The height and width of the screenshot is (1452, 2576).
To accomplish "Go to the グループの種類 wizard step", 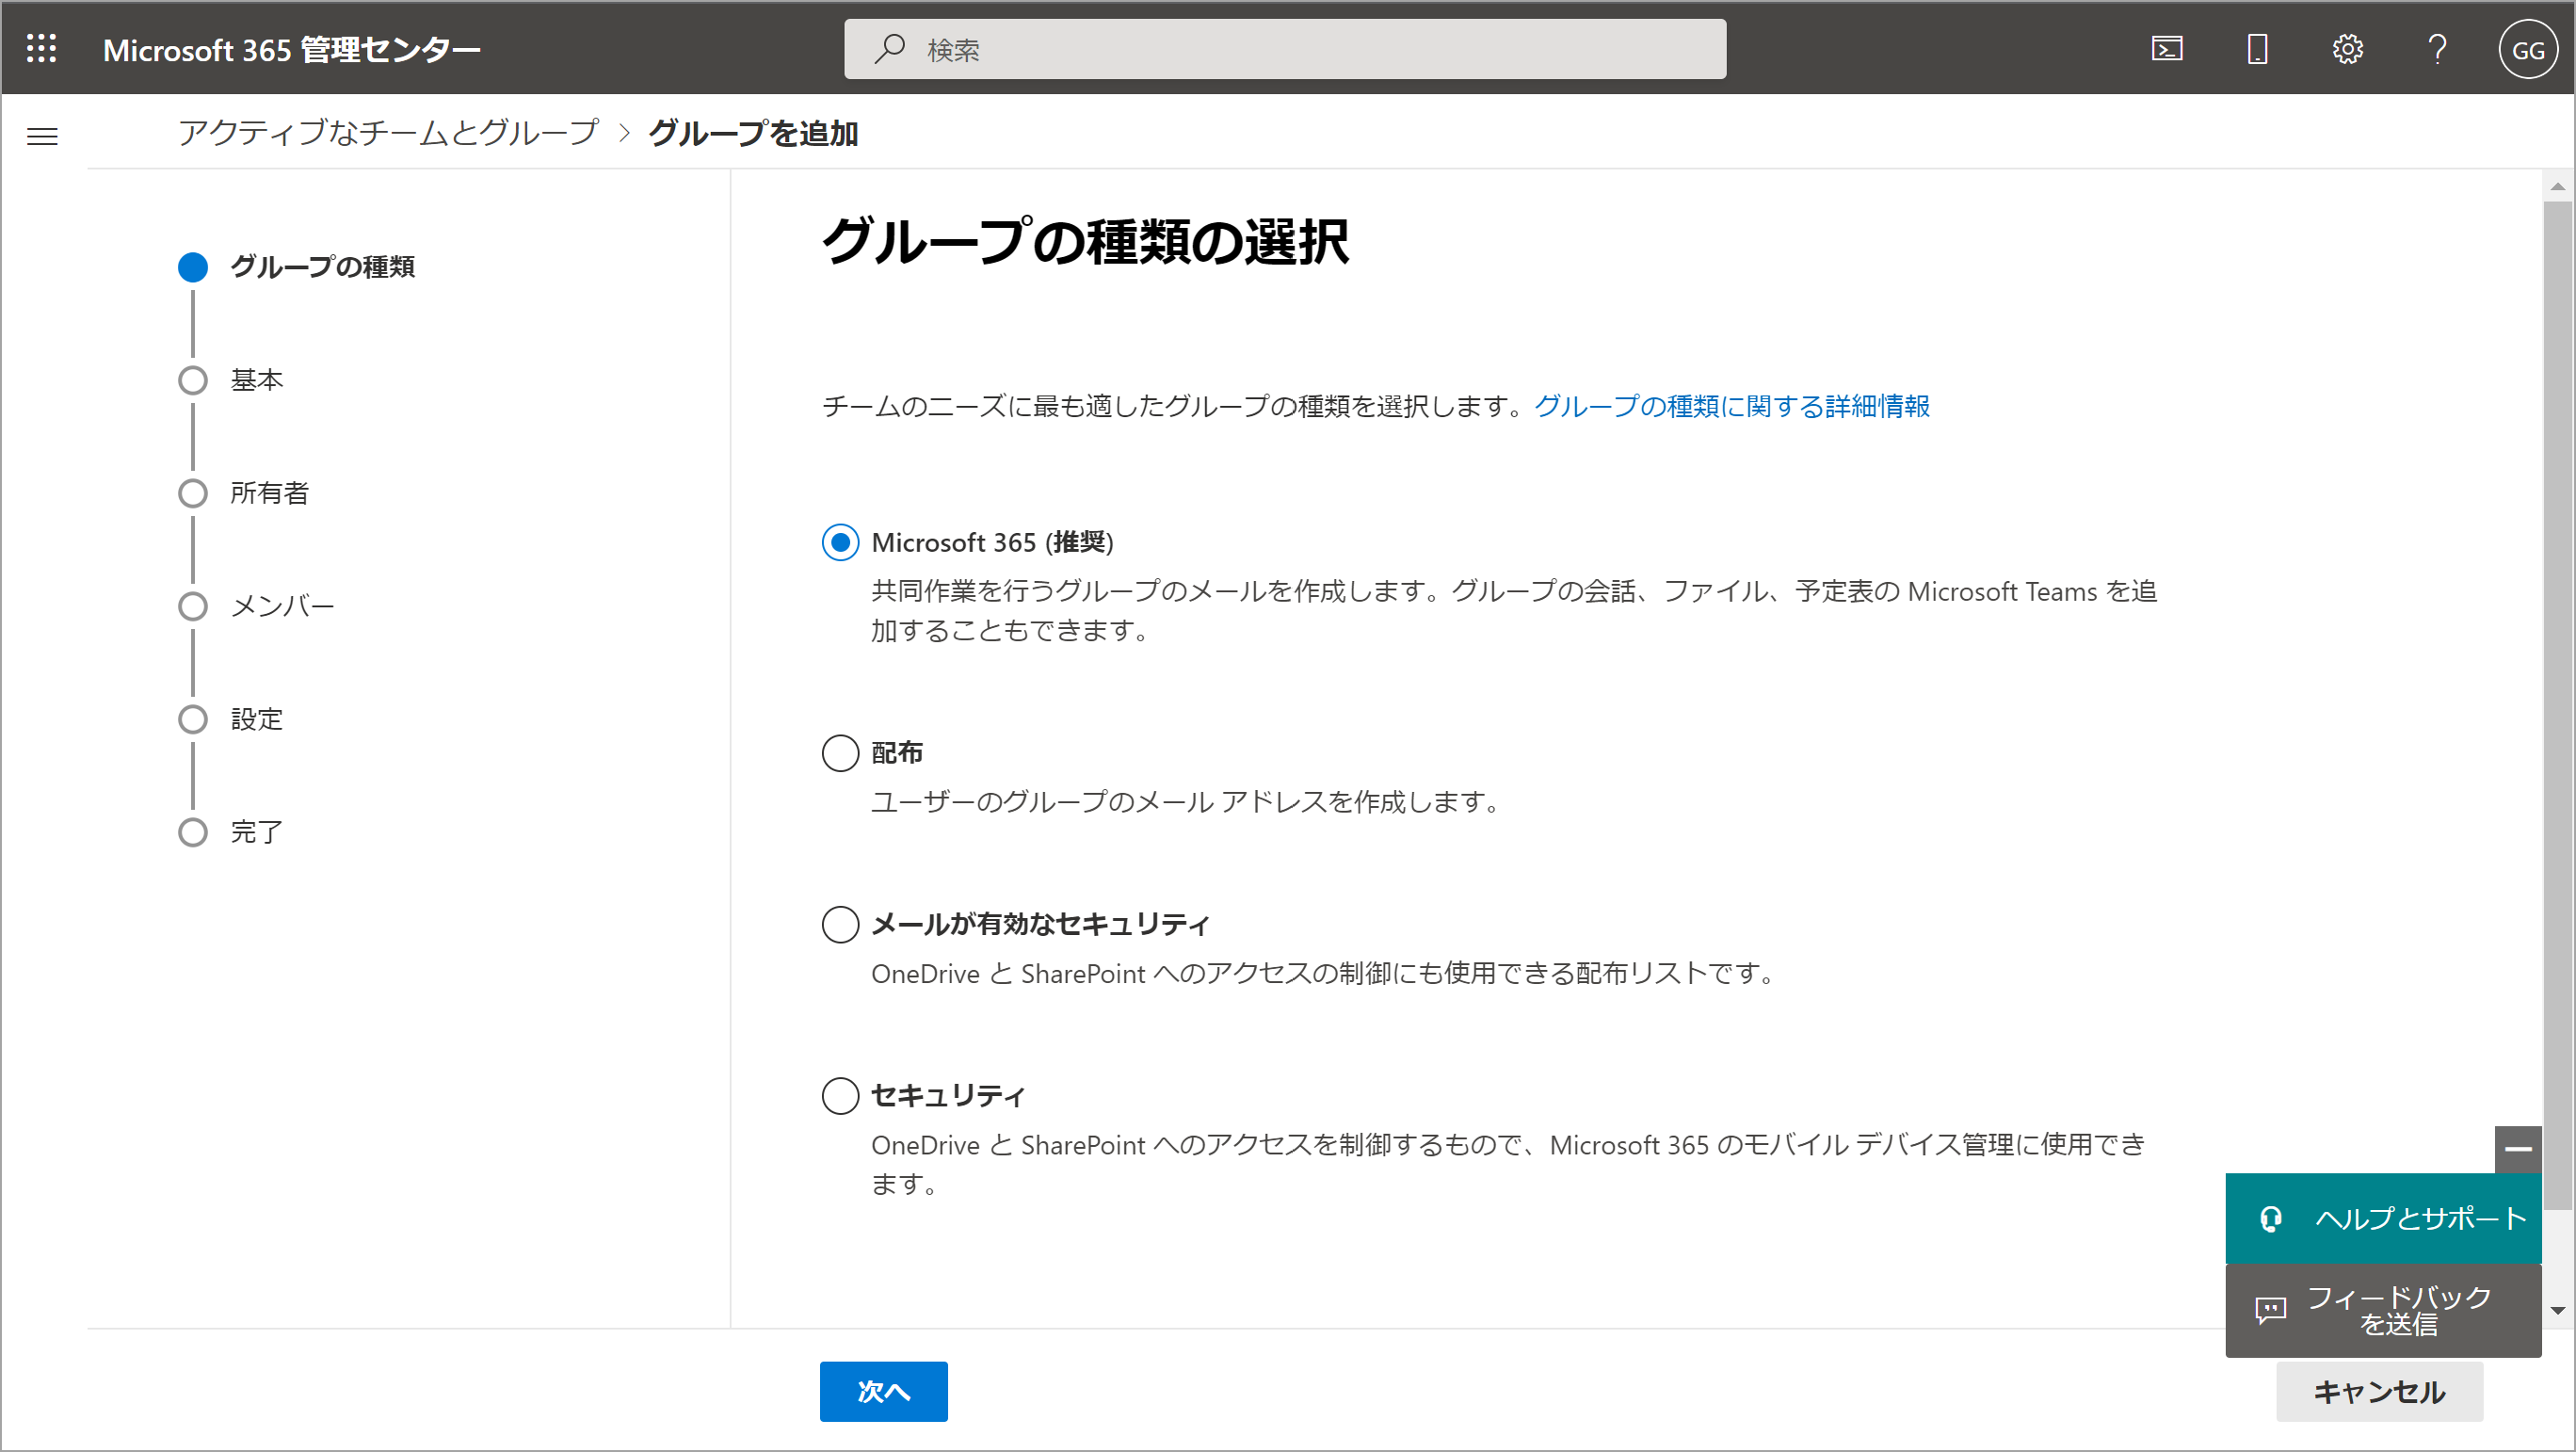I will tap(297, 267).
